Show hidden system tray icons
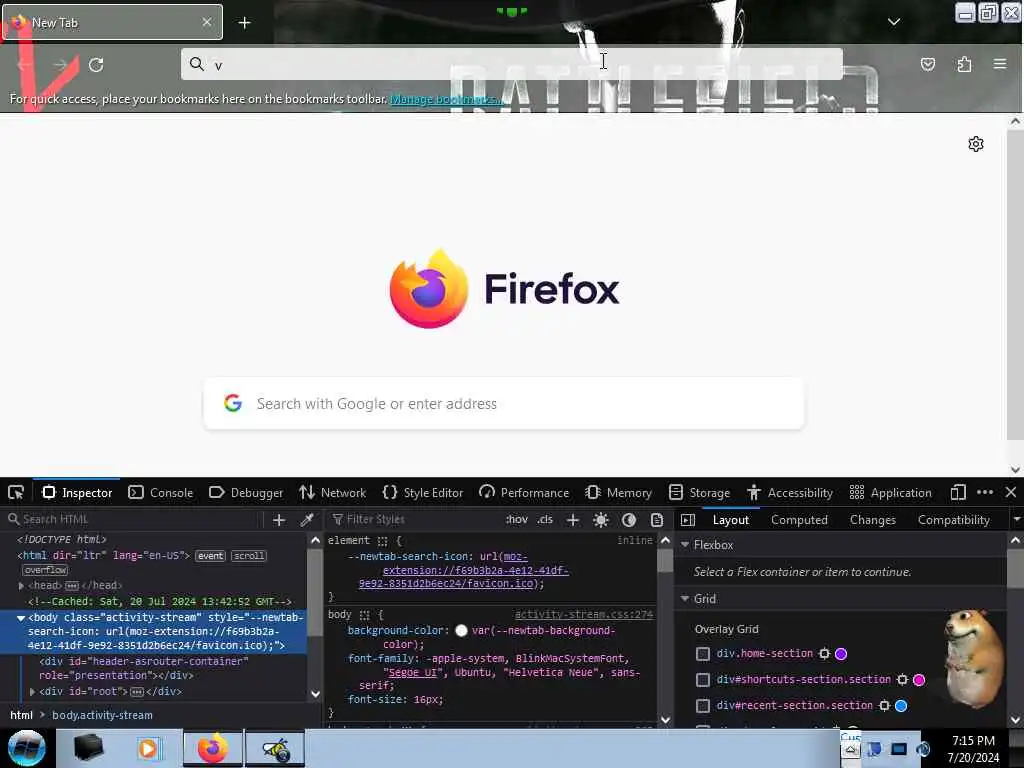The image size is (1024, 768). coord(850,750)
